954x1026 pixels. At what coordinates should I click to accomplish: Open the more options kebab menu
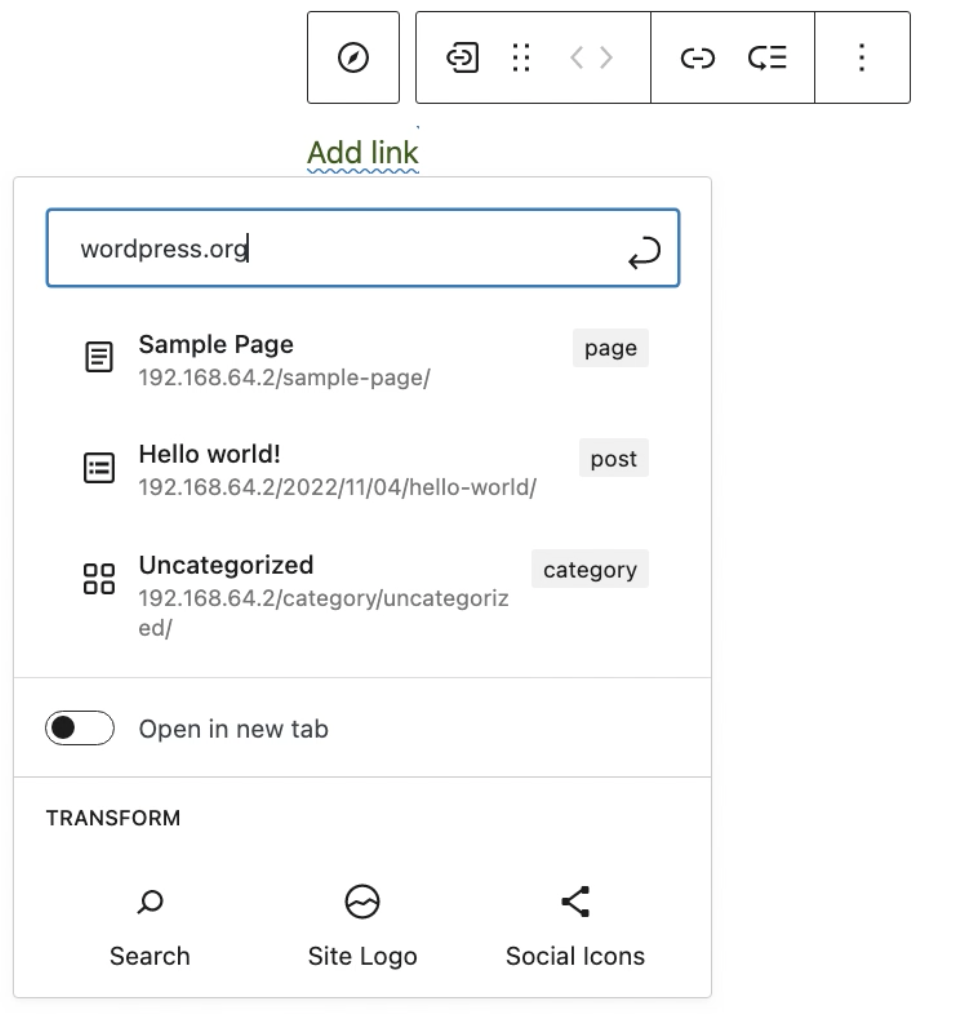[861, 57]
